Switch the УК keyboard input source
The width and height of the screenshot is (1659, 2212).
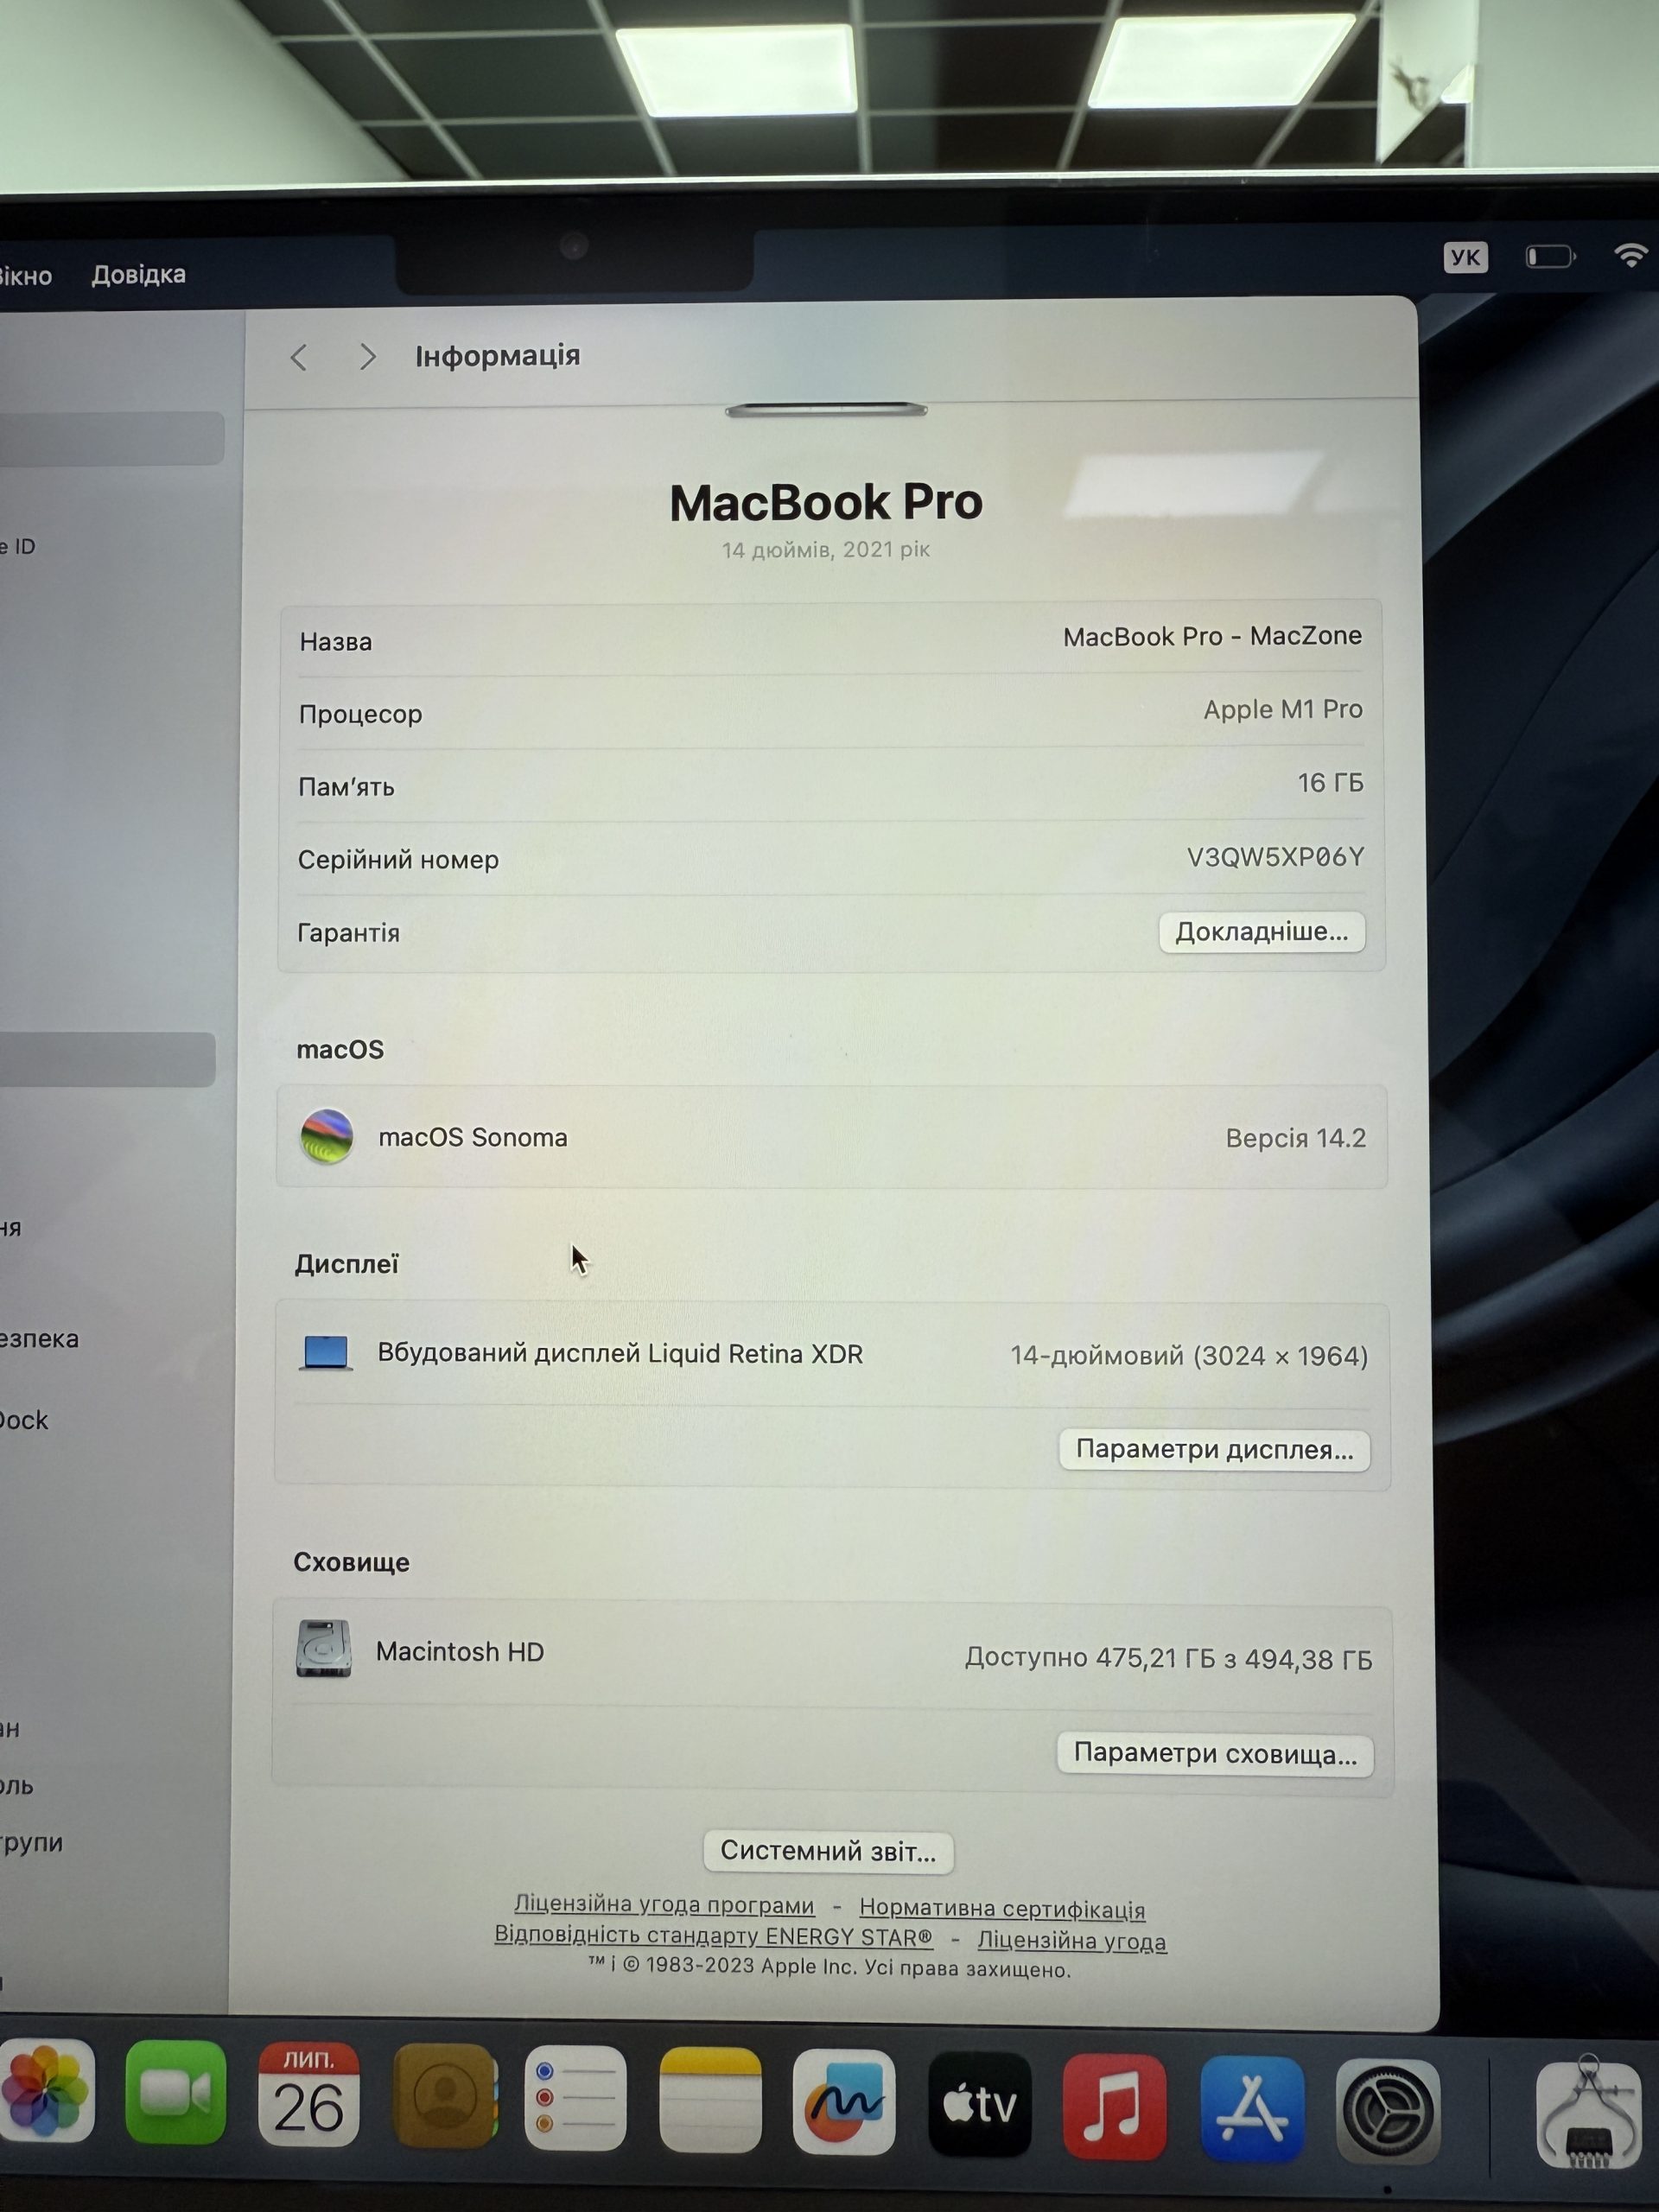[1465, 257]
